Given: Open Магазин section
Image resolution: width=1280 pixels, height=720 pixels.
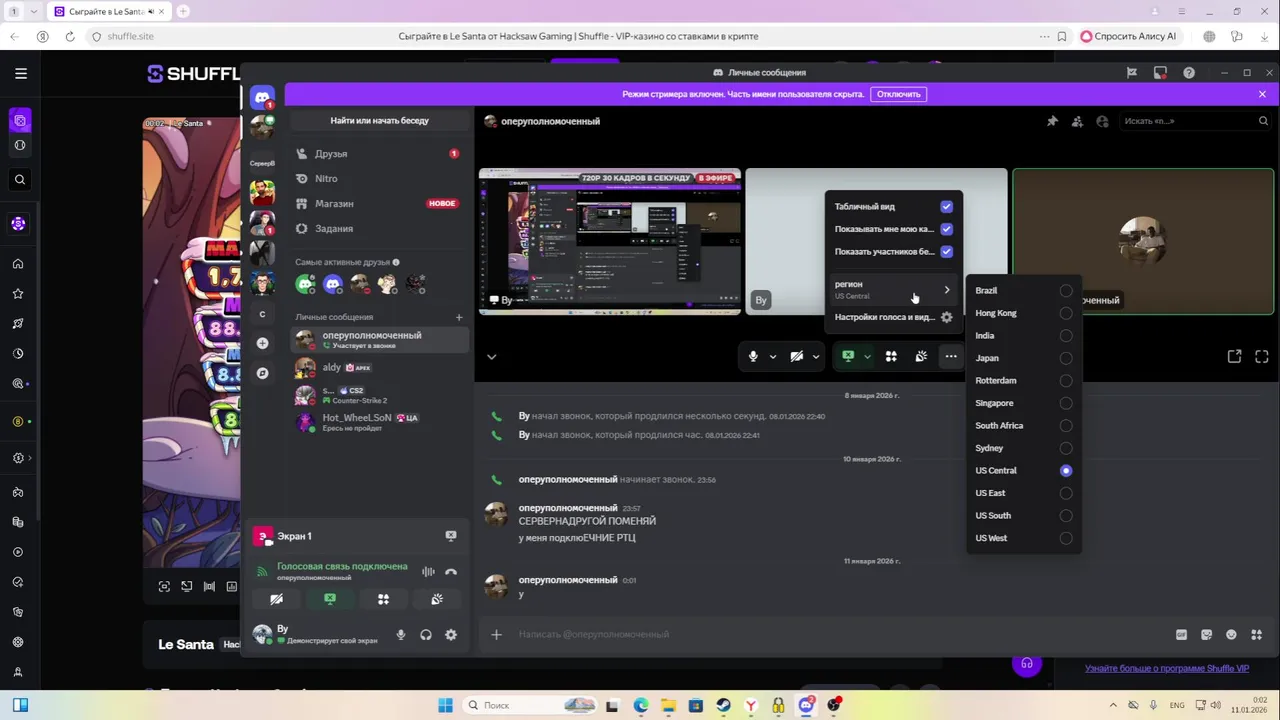Looking at the screenshot, I should pyautogui.click(x=379, y=203).
